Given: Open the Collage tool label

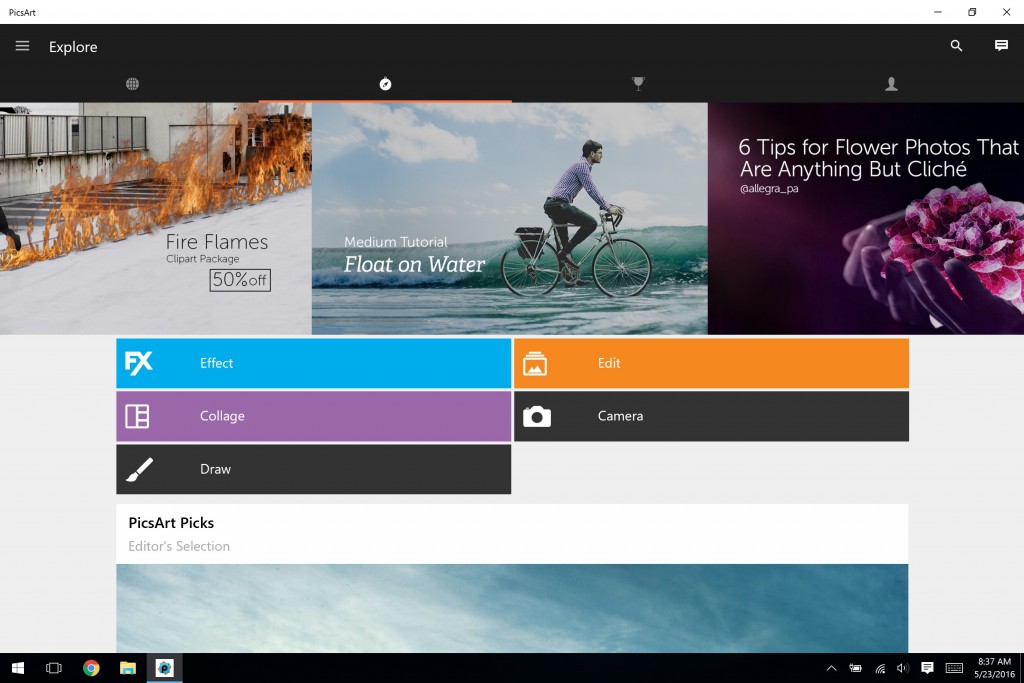Looking at the screenshot, I should pyautogui.click(x=222, y=416).
